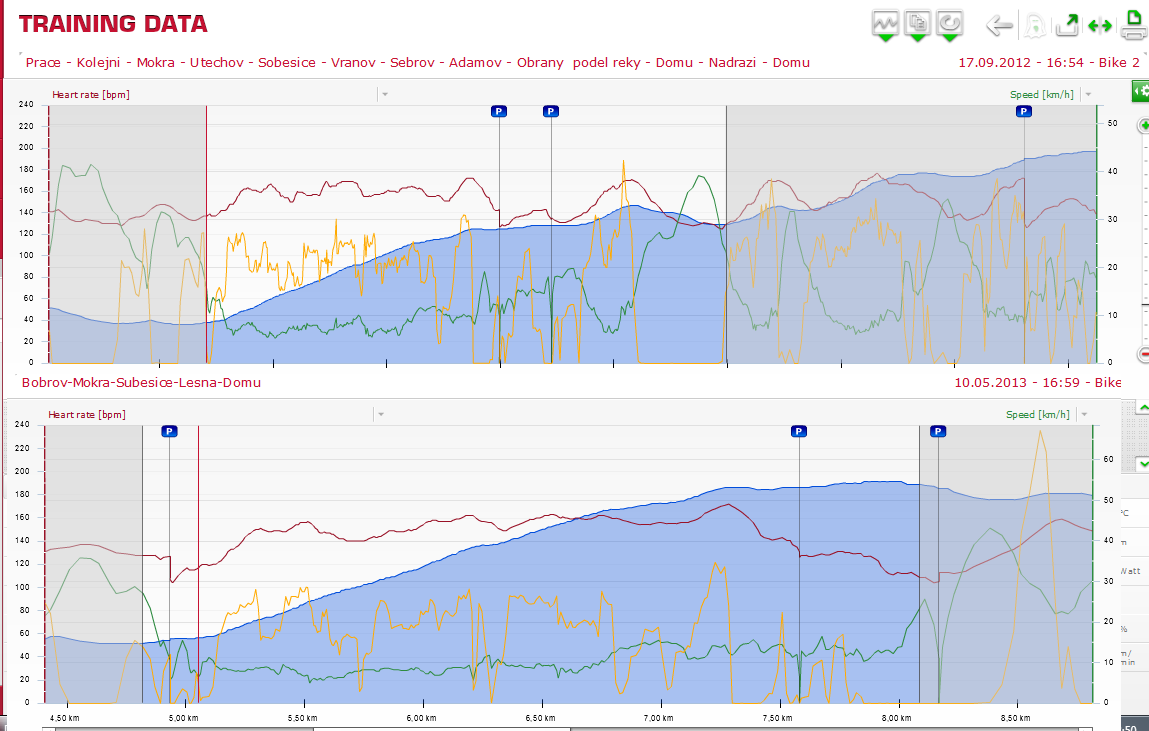
Task: Open the graph curve view menu
Action: (x=886, y=25)
